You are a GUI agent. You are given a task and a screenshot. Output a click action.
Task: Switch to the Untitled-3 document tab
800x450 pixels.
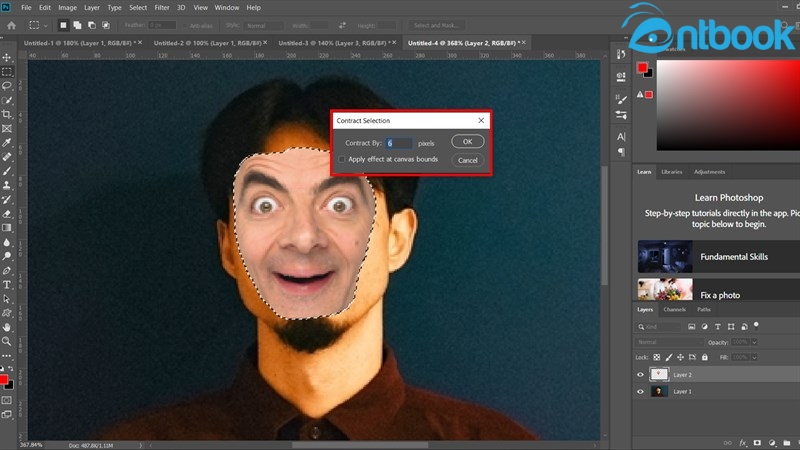[x=335, y=43]
